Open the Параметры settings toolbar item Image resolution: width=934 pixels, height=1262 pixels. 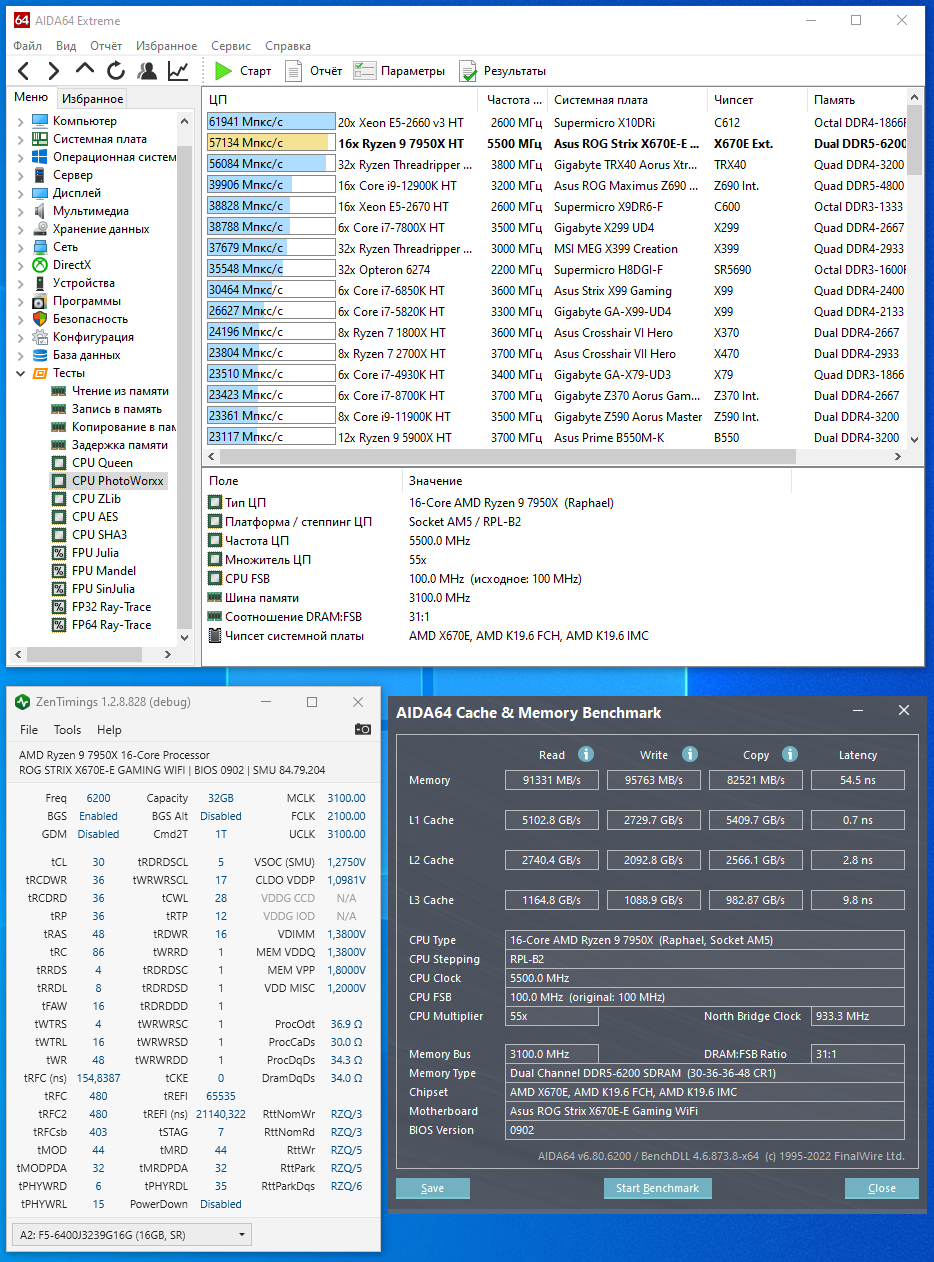click(x=399, y=71)
